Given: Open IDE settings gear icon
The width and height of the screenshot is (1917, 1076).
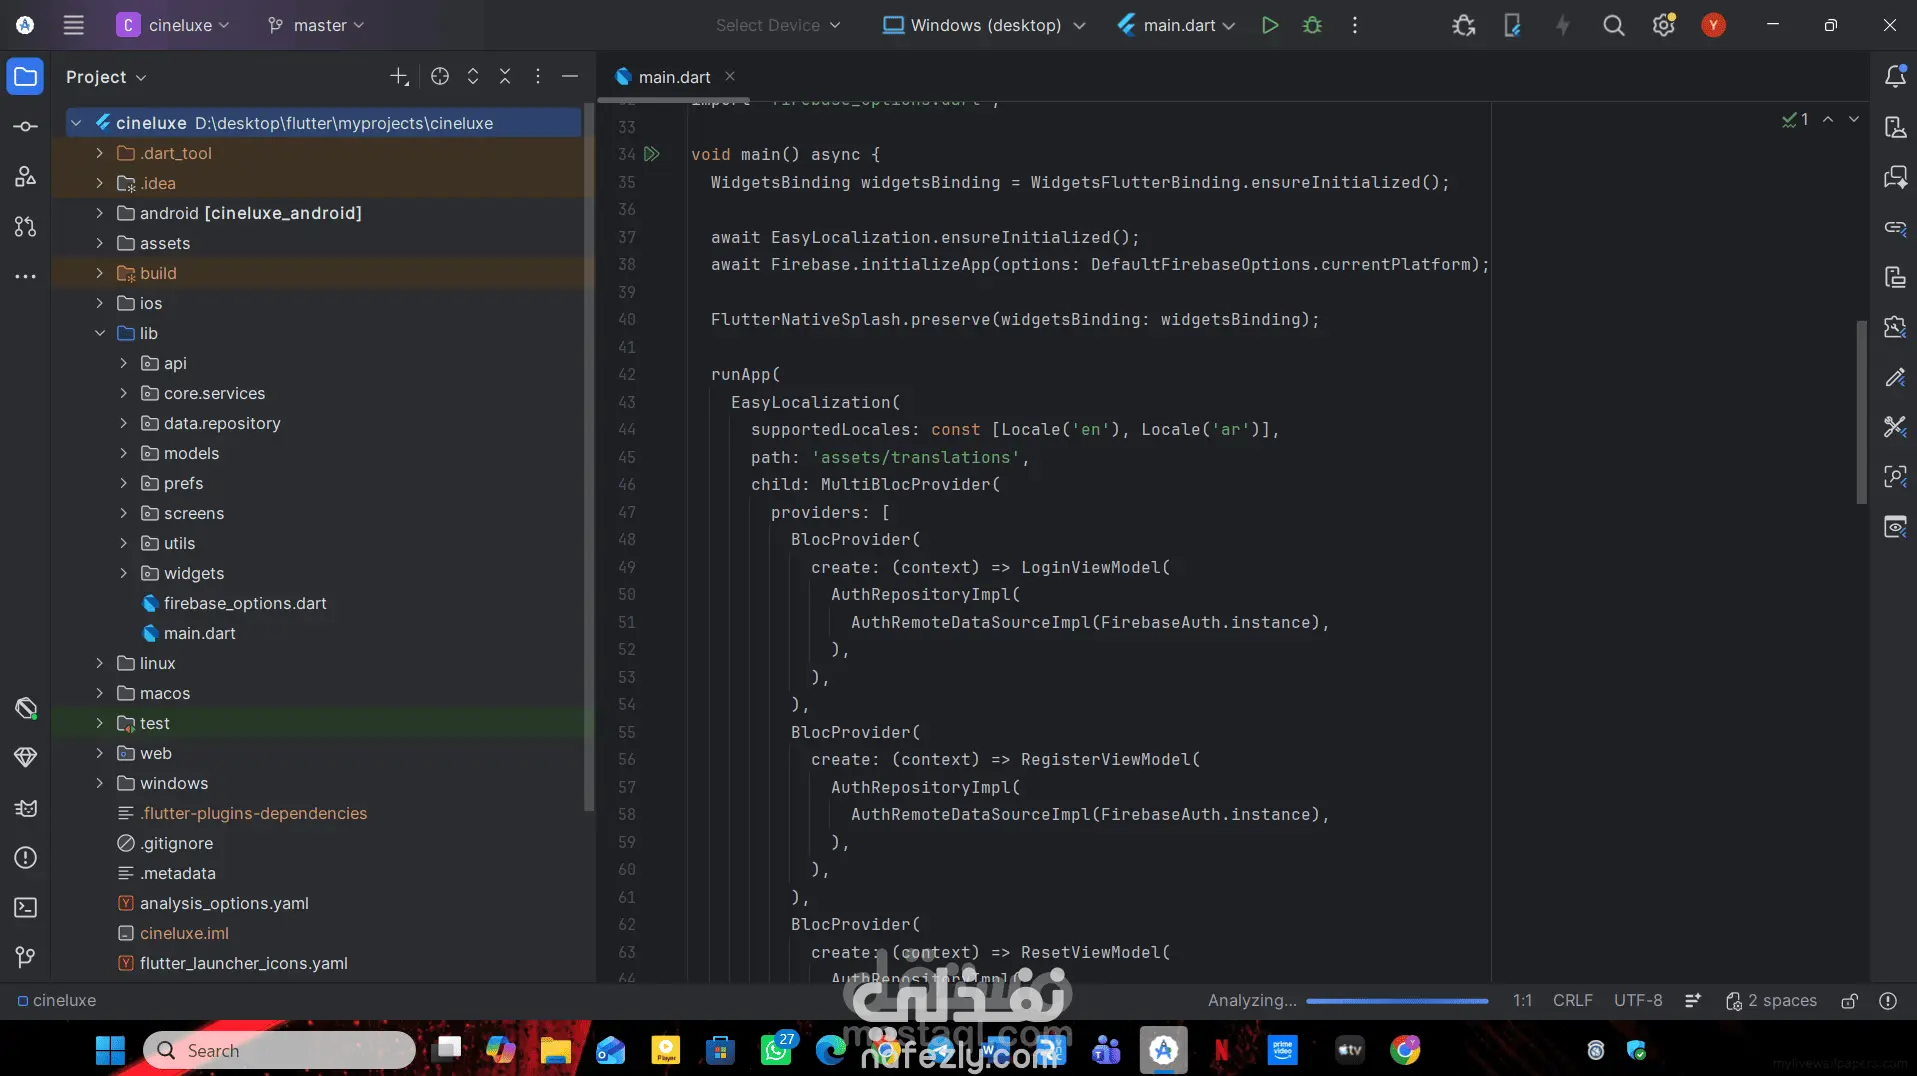Looking at the screenshot, I should point(1663,25).
